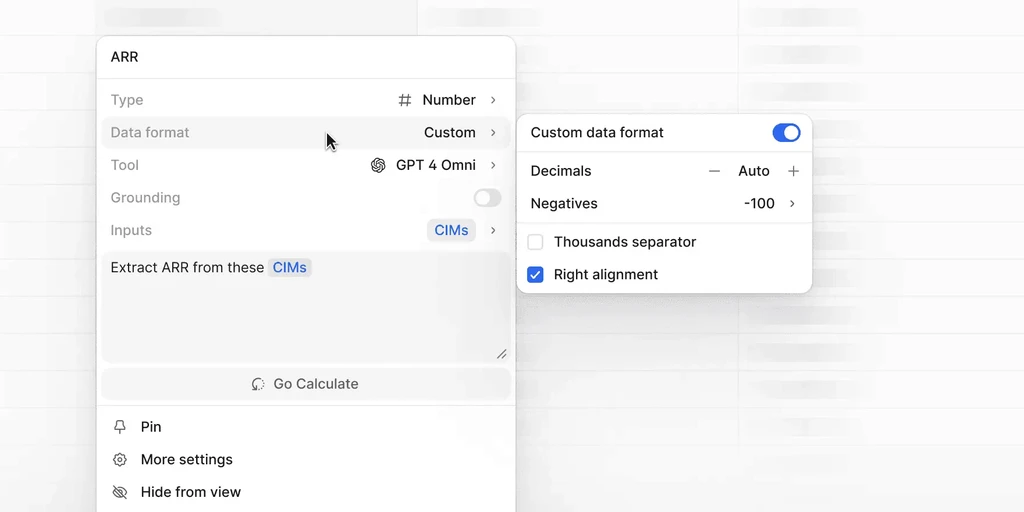
Task: Click the Decimals label
Action: [561, 171]
